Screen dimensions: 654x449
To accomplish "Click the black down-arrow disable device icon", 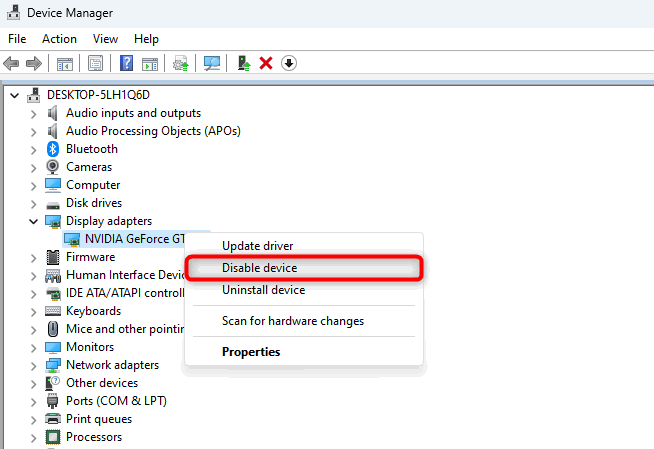I will [289, 63].
